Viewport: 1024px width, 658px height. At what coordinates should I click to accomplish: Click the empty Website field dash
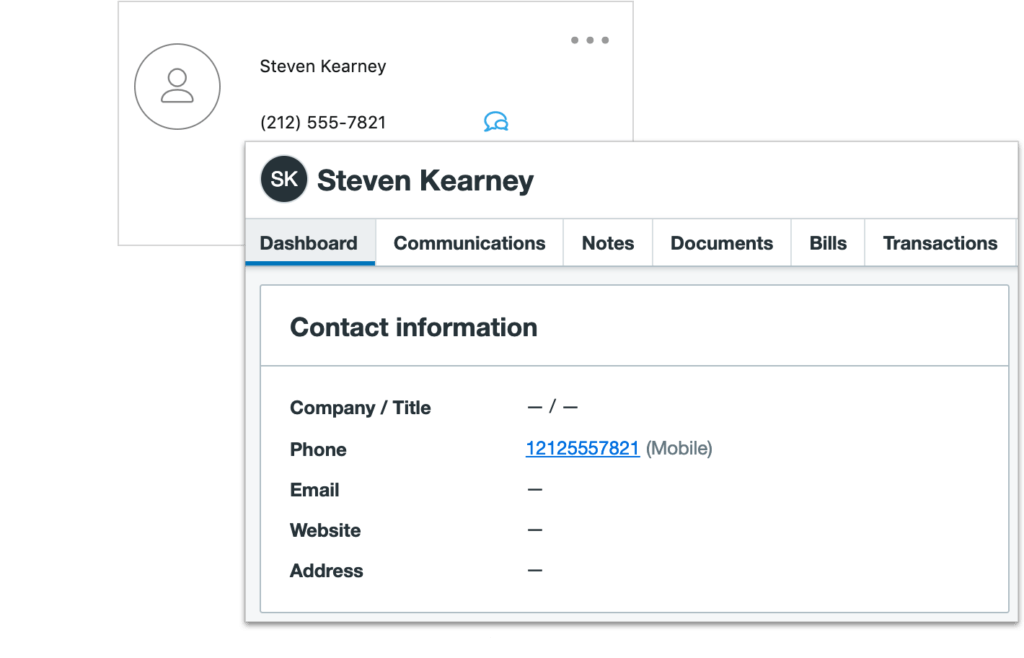[x=534, y=530]
